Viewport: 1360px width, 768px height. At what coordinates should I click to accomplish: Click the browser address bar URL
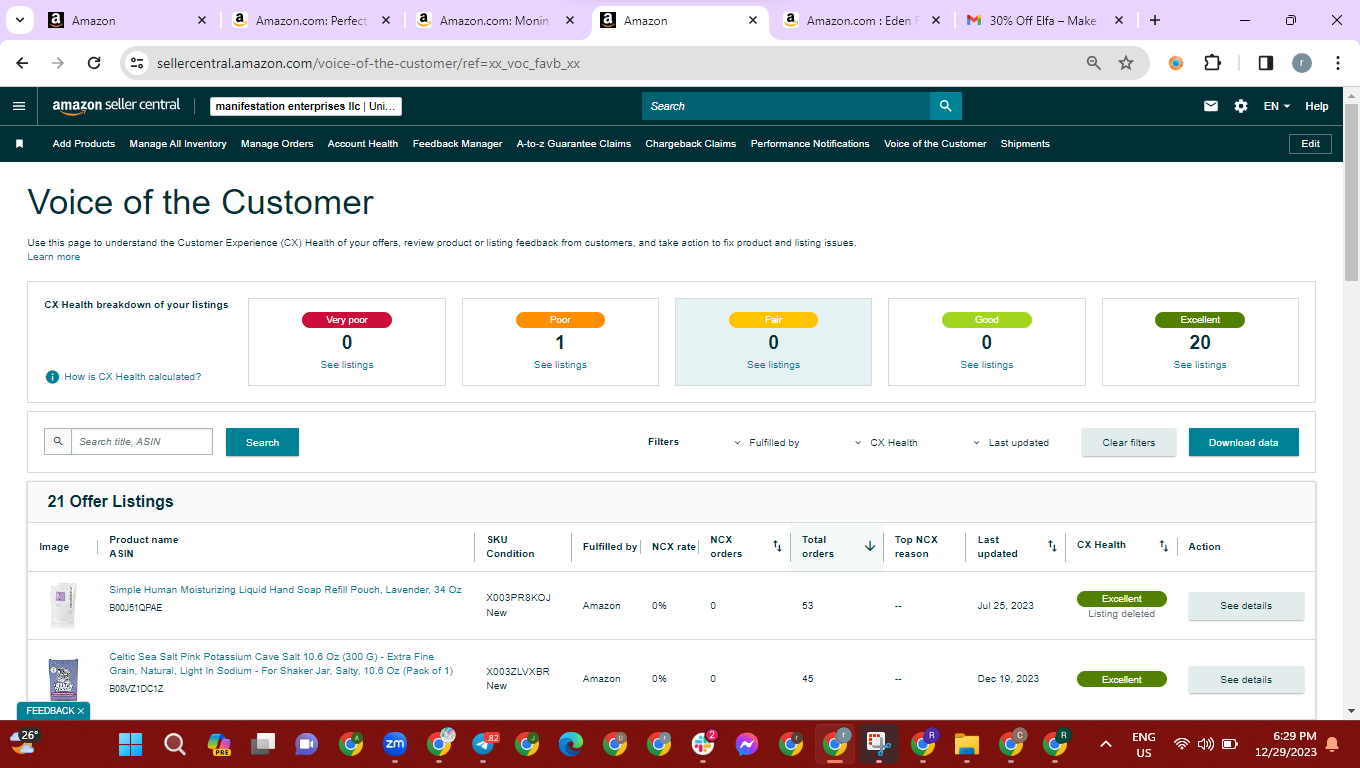tap(369, 63)
